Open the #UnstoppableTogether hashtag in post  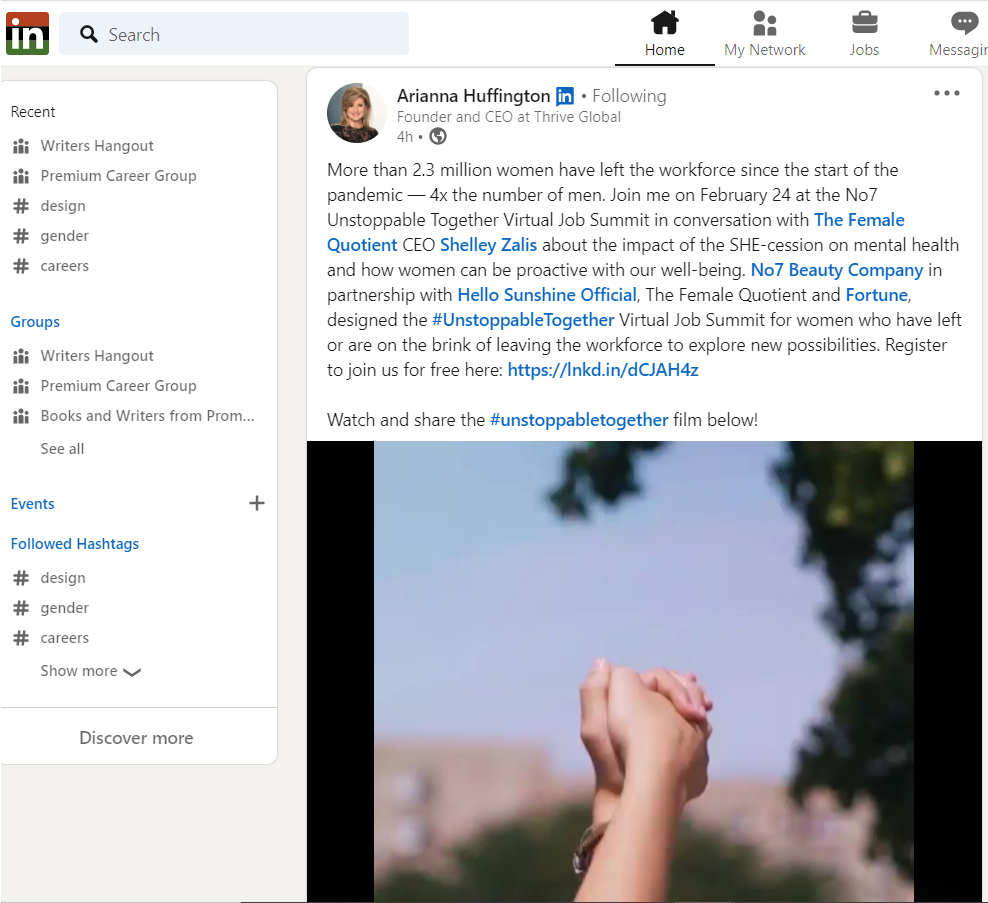click(523, 320)
